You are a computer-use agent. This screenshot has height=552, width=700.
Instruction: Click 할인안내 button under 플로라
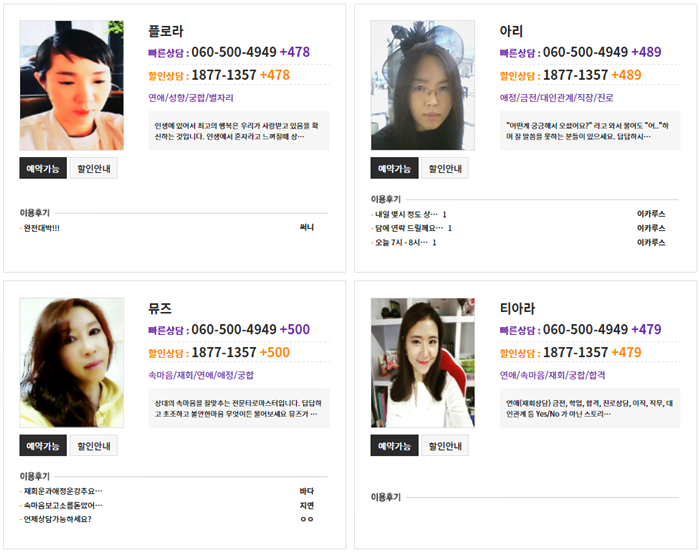[94, 168]
